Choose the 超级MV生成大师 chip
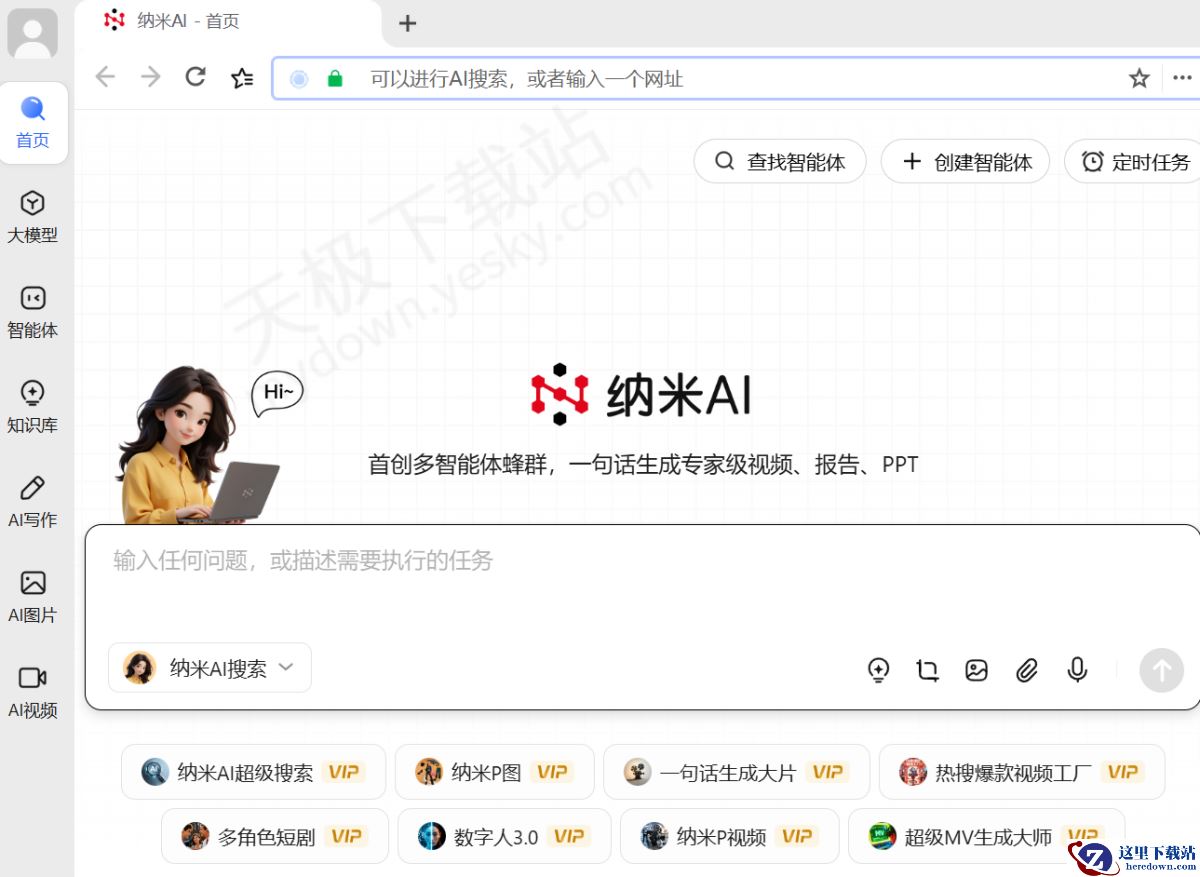 (986, 836)
